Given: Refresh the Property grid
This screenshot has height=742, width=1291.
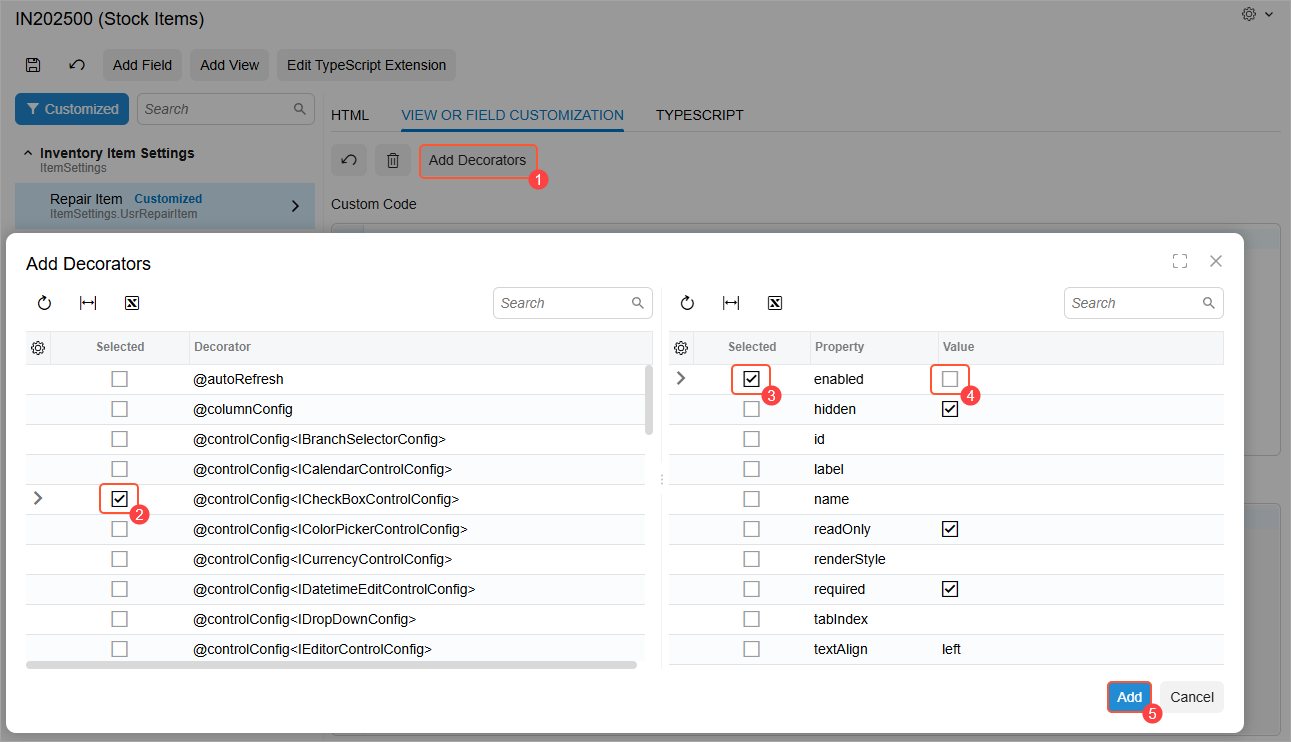Looking at the screenshot, I should [x=687, y=303].
